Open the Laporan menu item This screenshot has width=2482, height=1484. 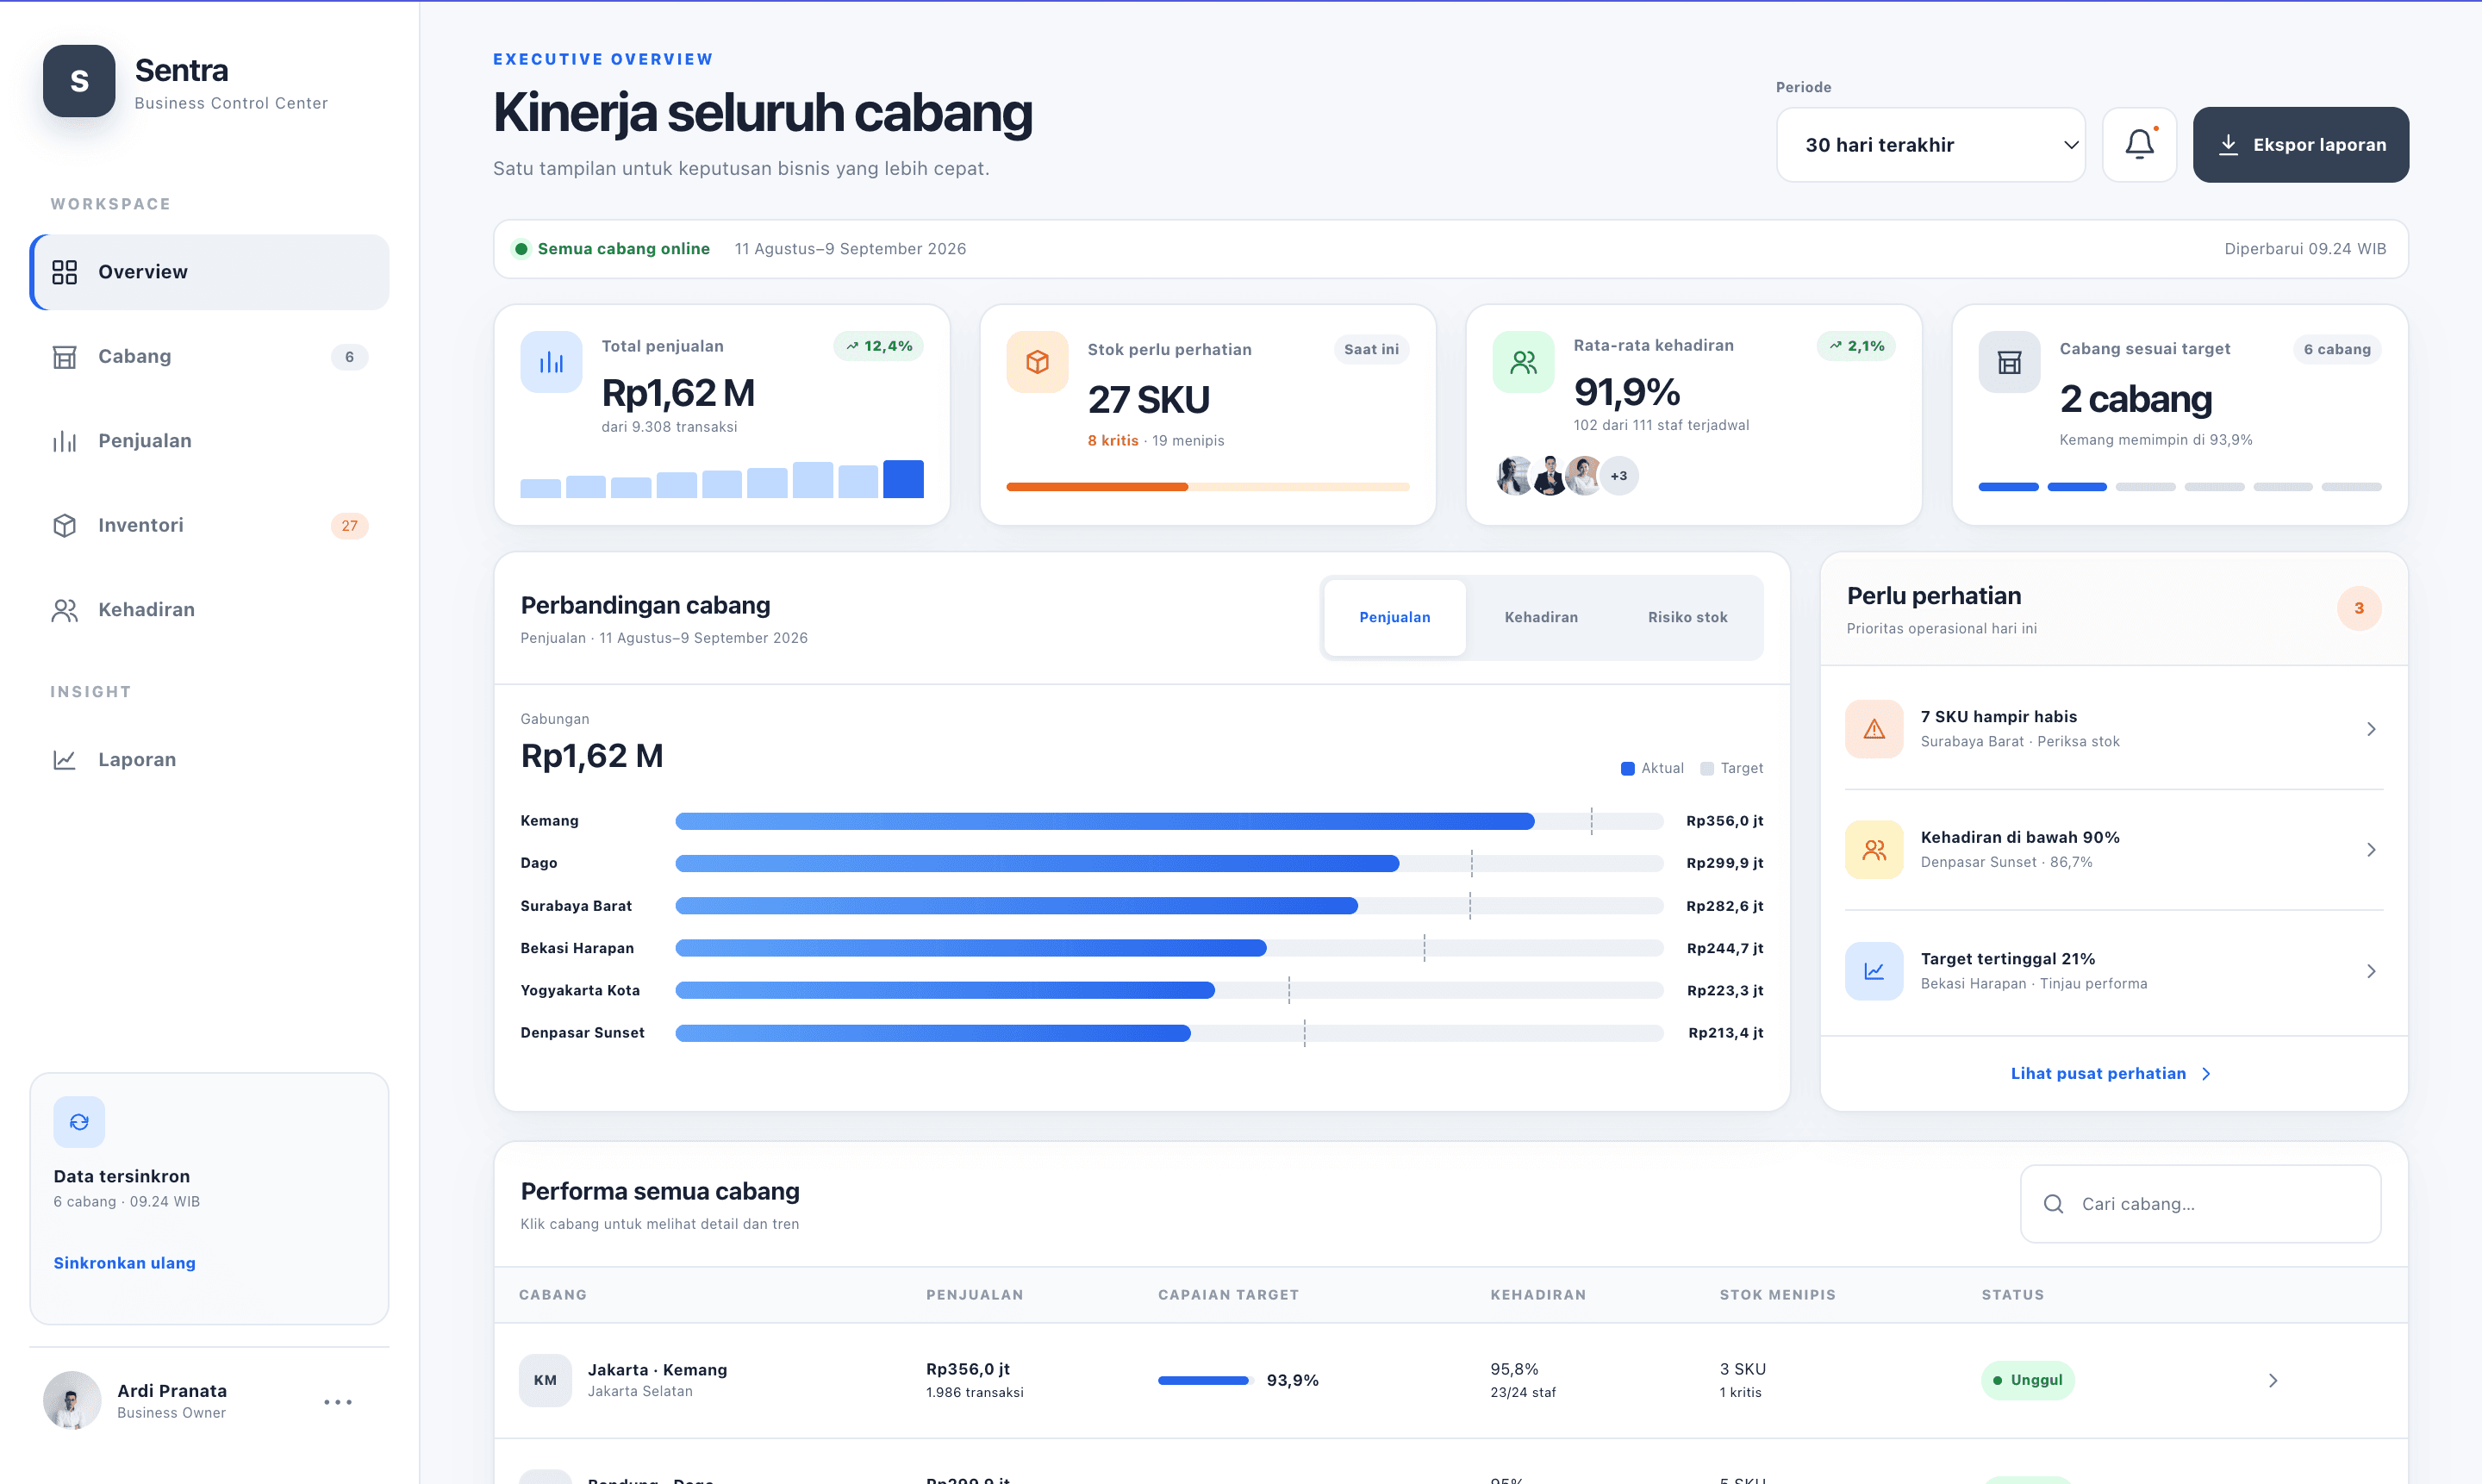(x=210, y=759)
